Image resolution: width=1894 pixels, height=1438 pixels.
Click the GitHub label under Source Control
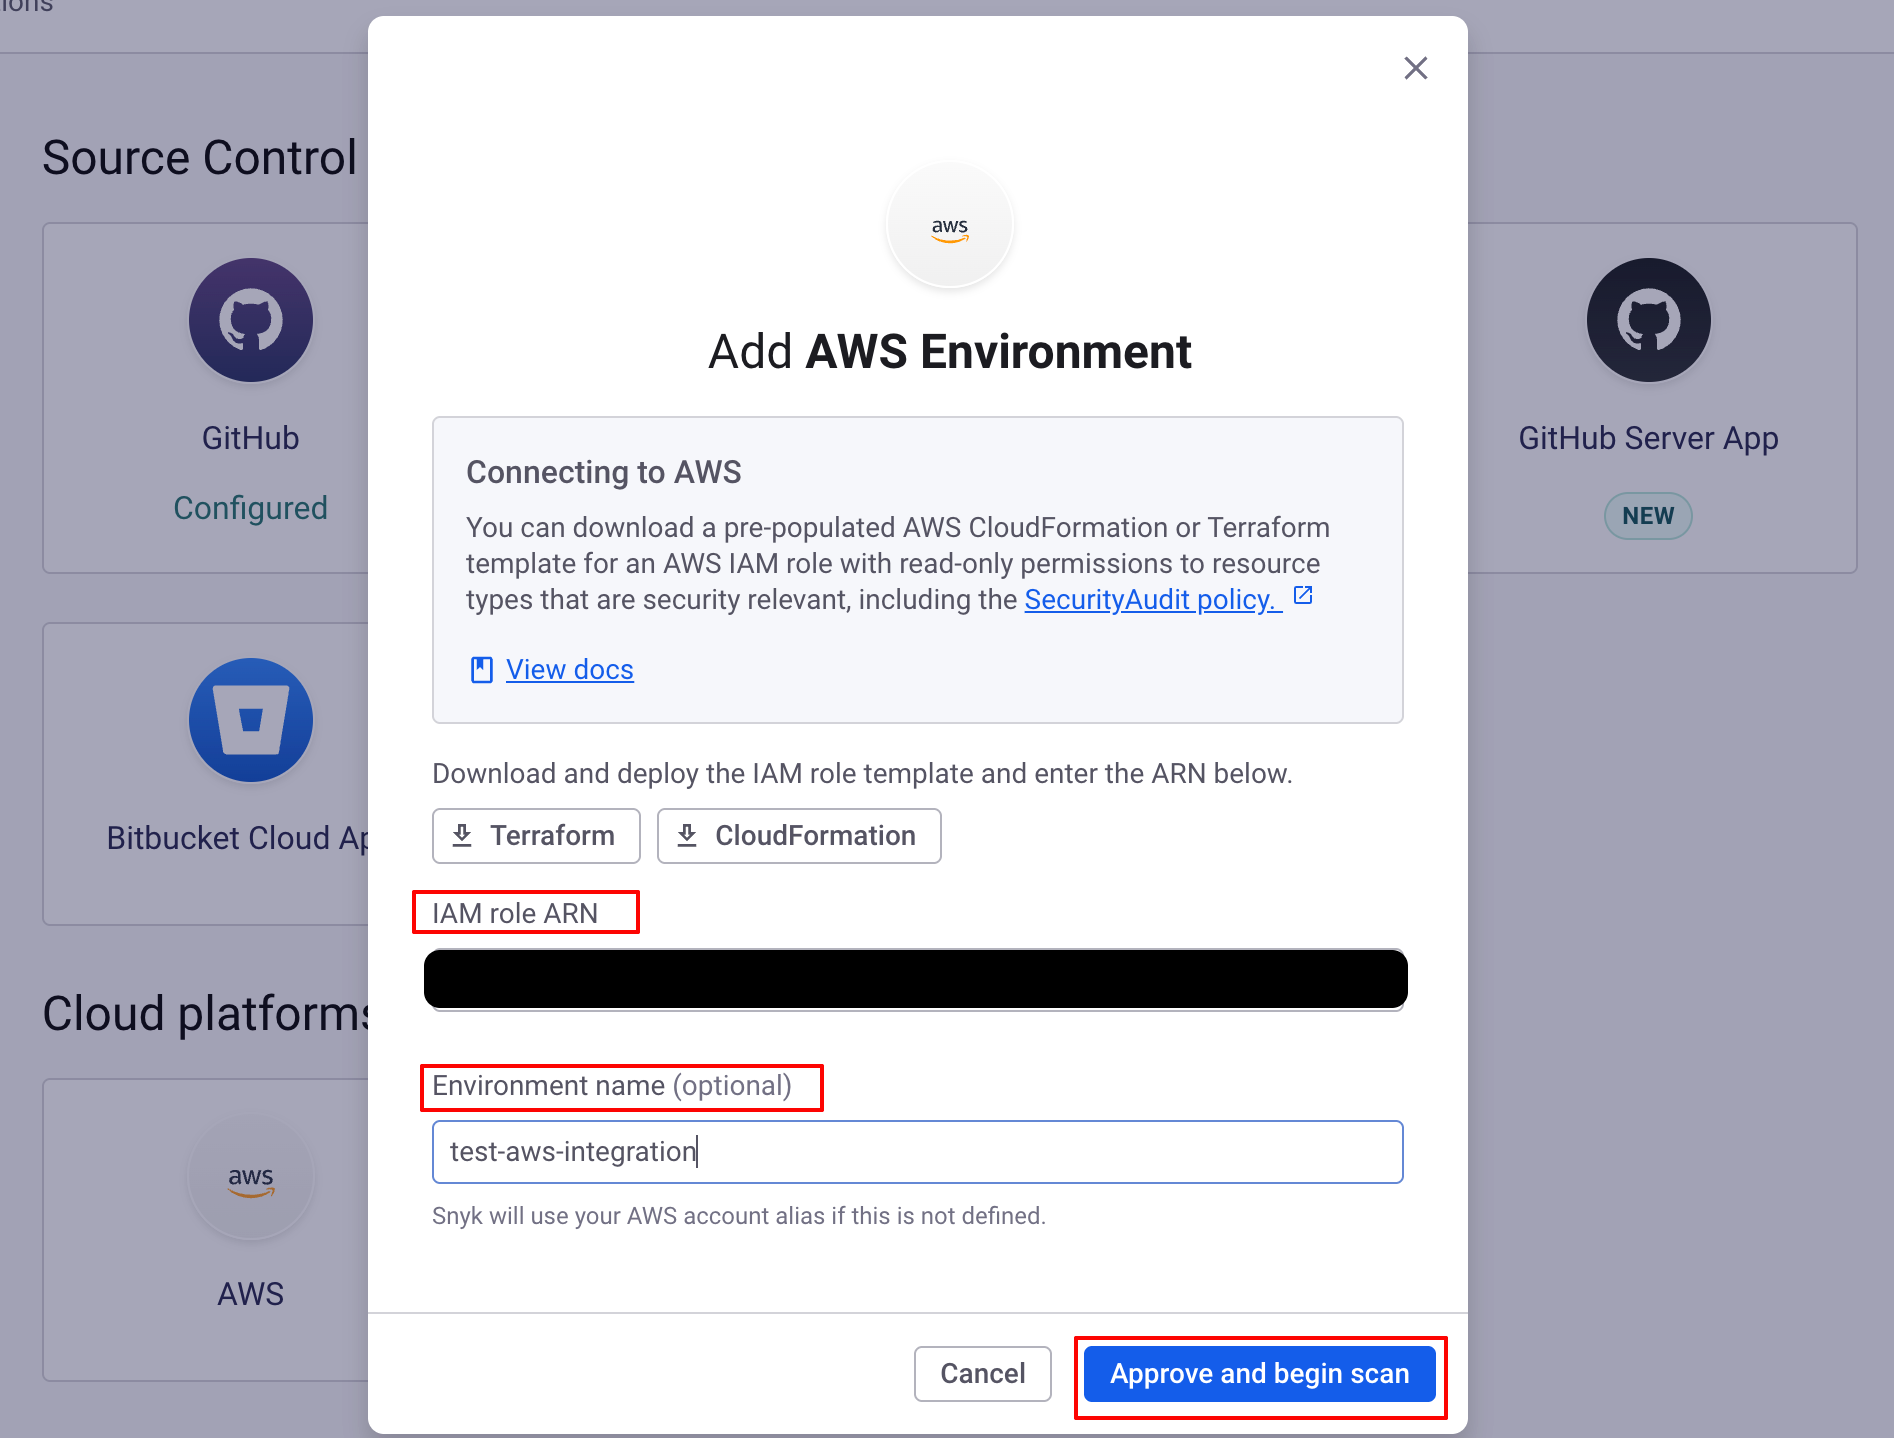click(251, 438)
